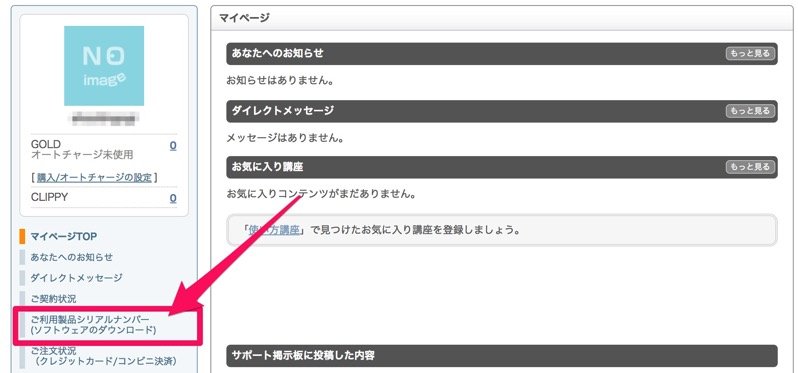Select the メッセージはありません。 text
Screen dimensions: 798x373
[285, 137]
